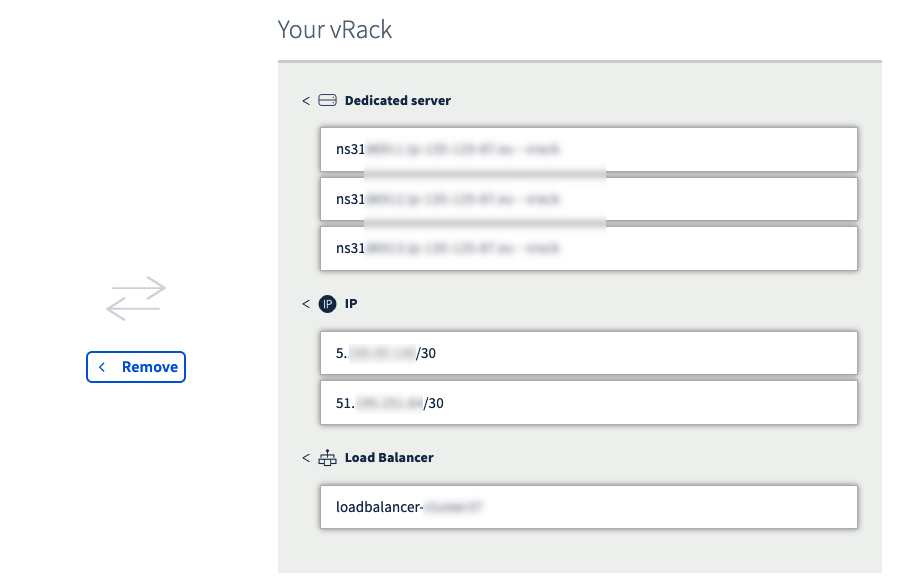Image resolution: width=900 pixels, height=588 pixels.
Task: Collapse the Load Balancer section chevron
Action: coord(305,457)
